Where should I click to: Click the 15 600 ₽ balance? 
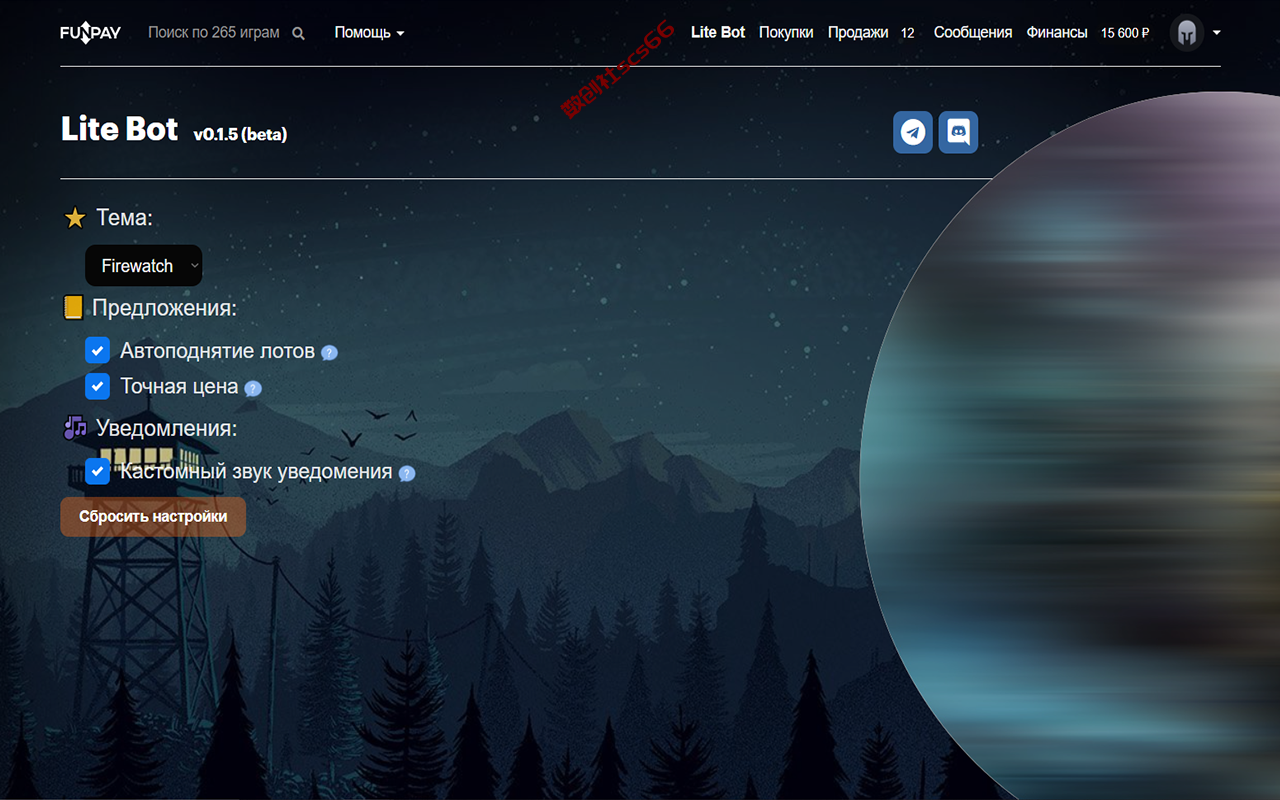click(1125, 33)
